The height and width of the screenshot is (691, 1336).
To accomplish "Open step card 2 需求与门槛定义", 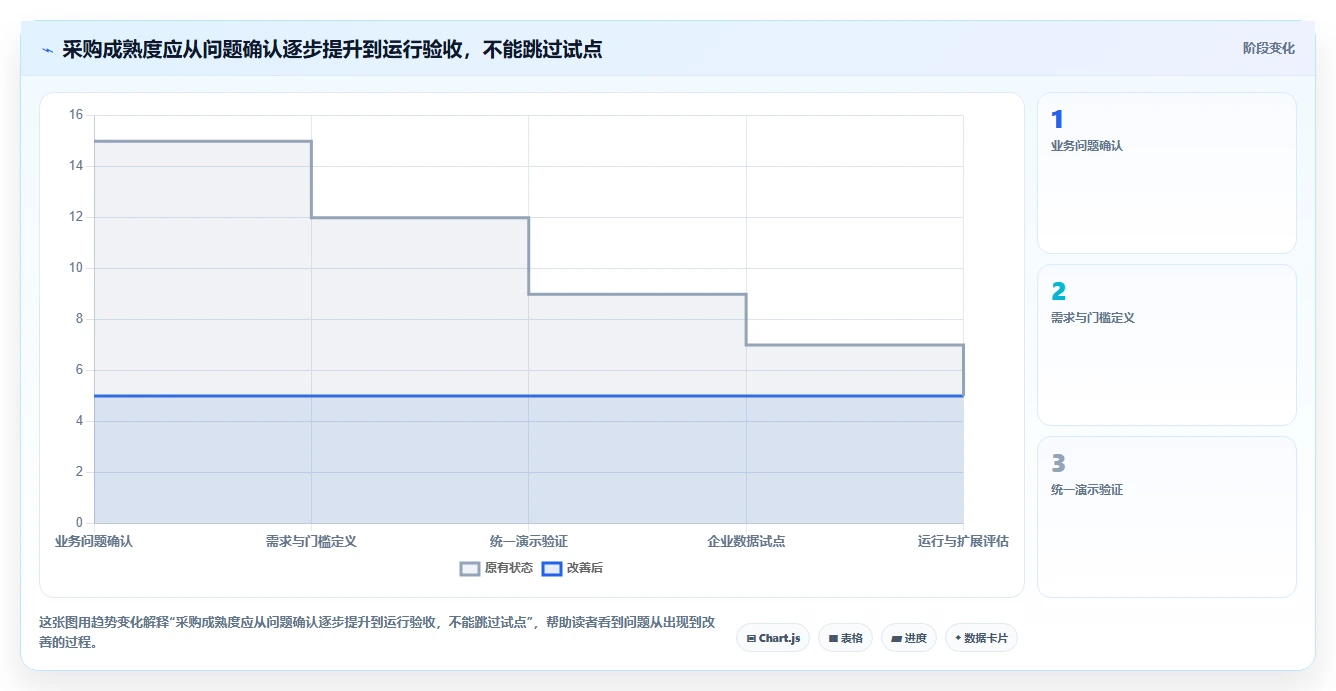I will (1167, 345).
